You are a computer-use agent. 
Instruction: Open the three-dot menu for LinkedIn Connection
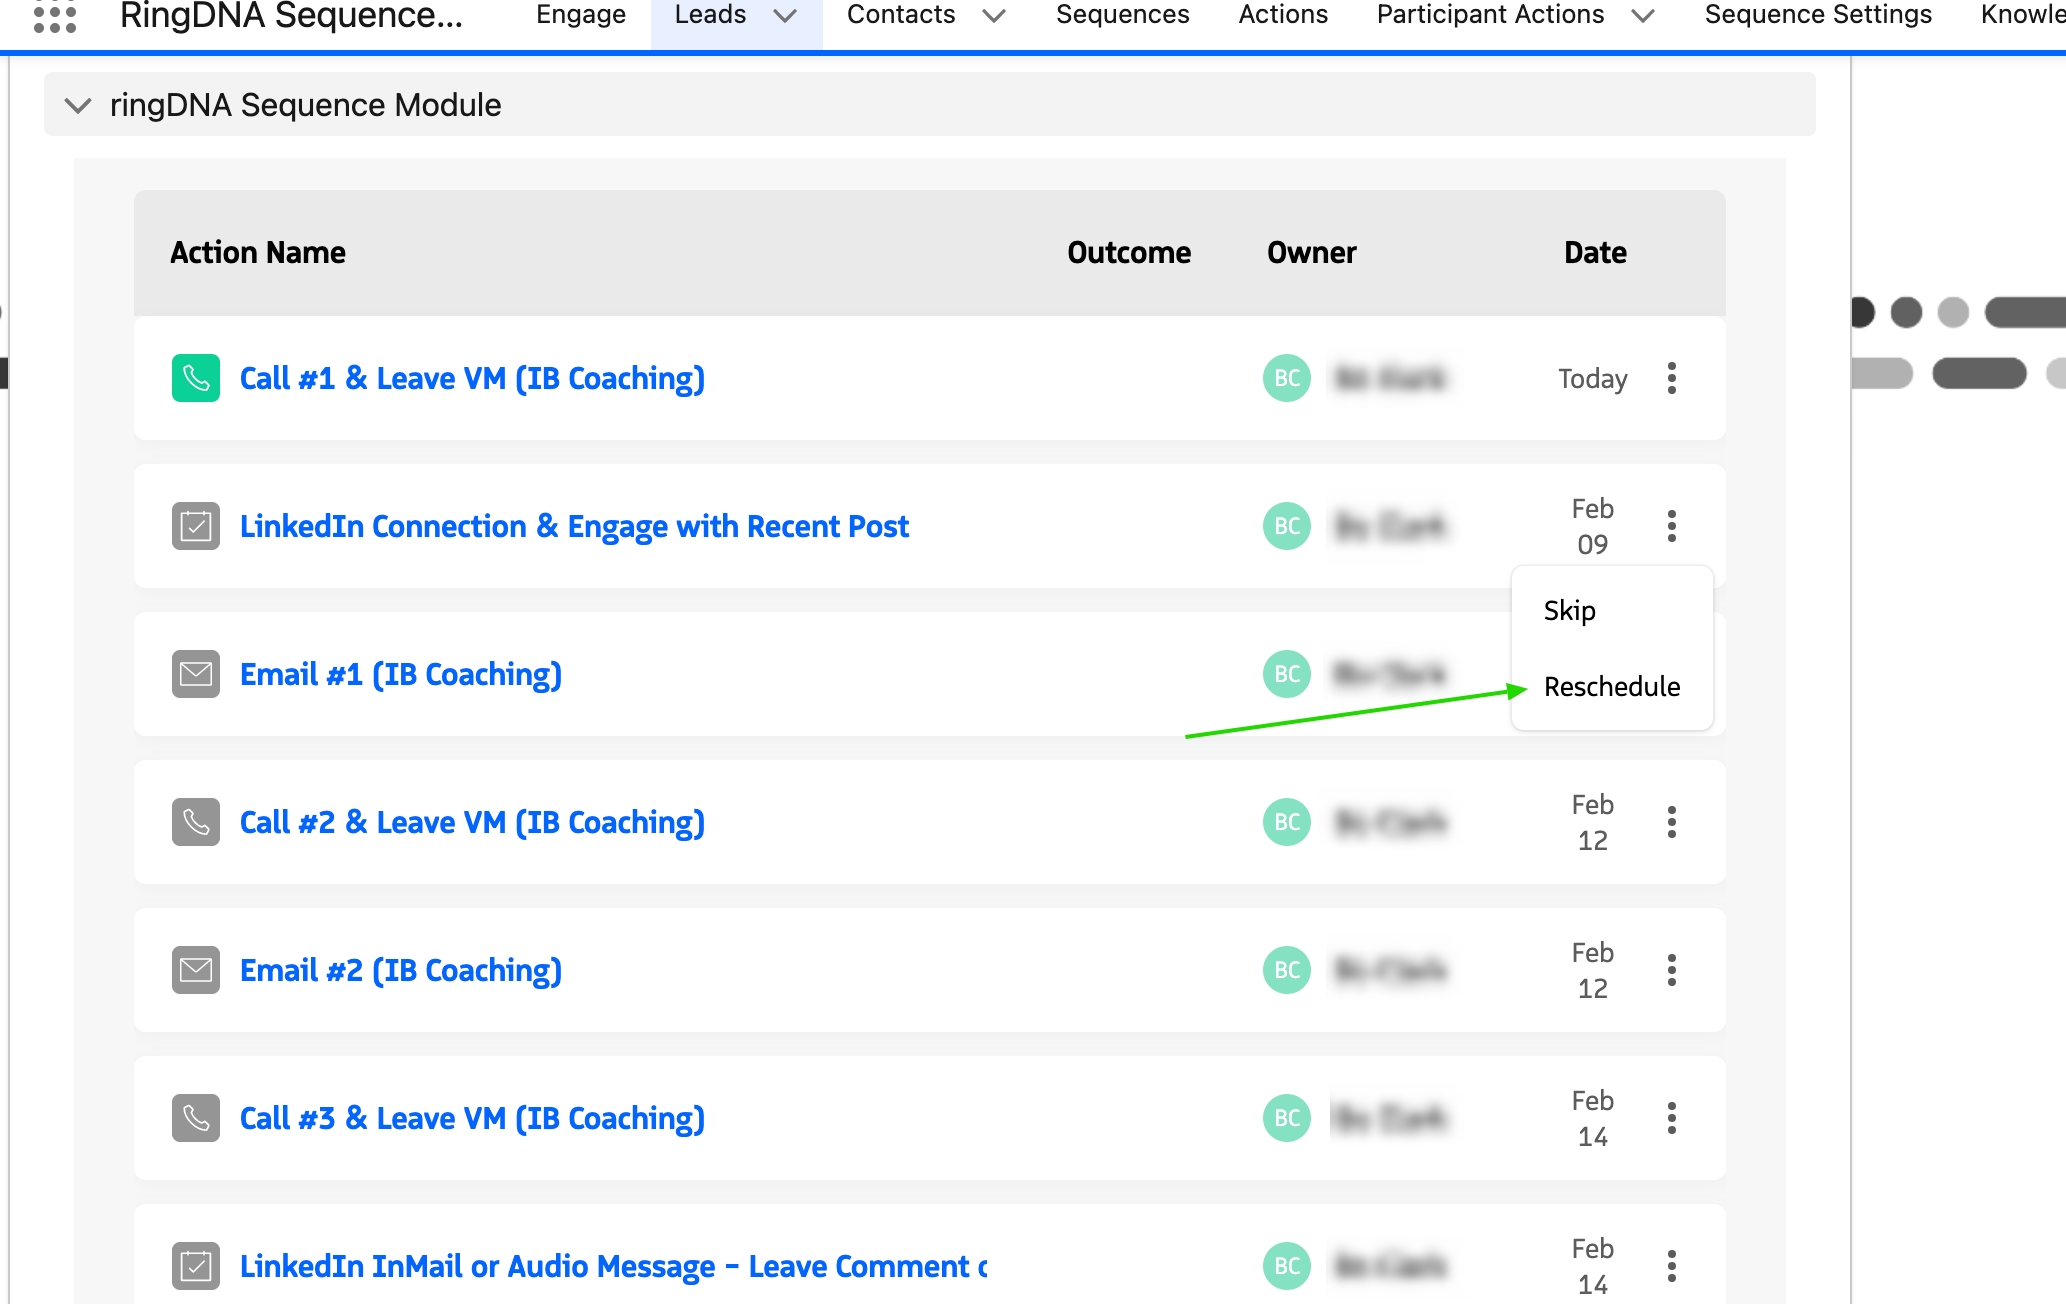(1671, 526)
